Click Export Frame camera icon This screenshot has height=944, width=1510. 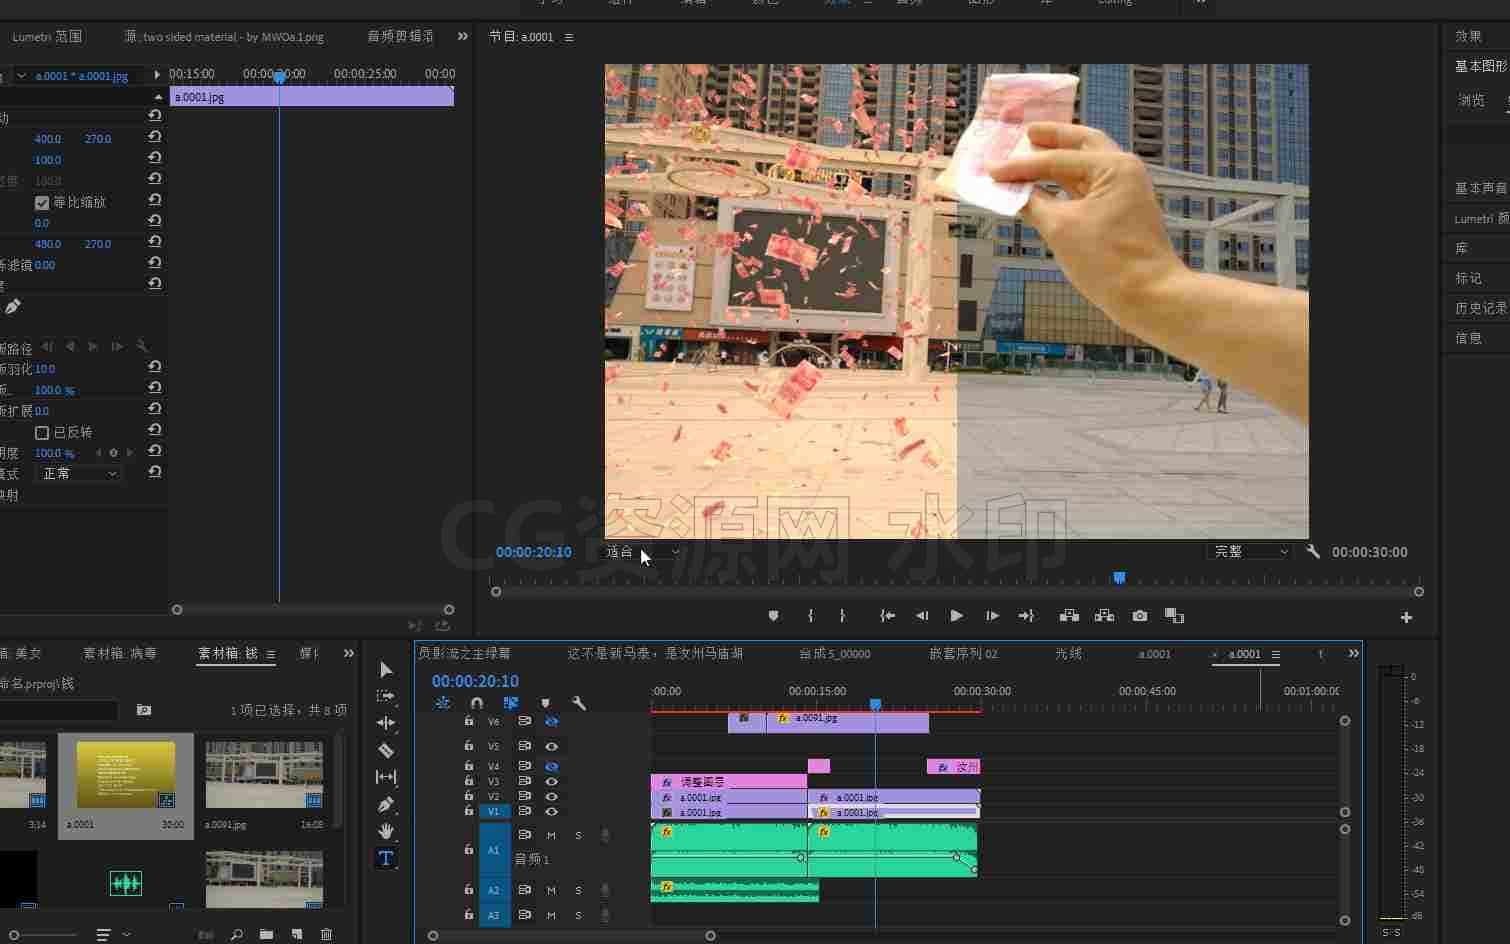pyautogui.click(x=1140, y=616)
